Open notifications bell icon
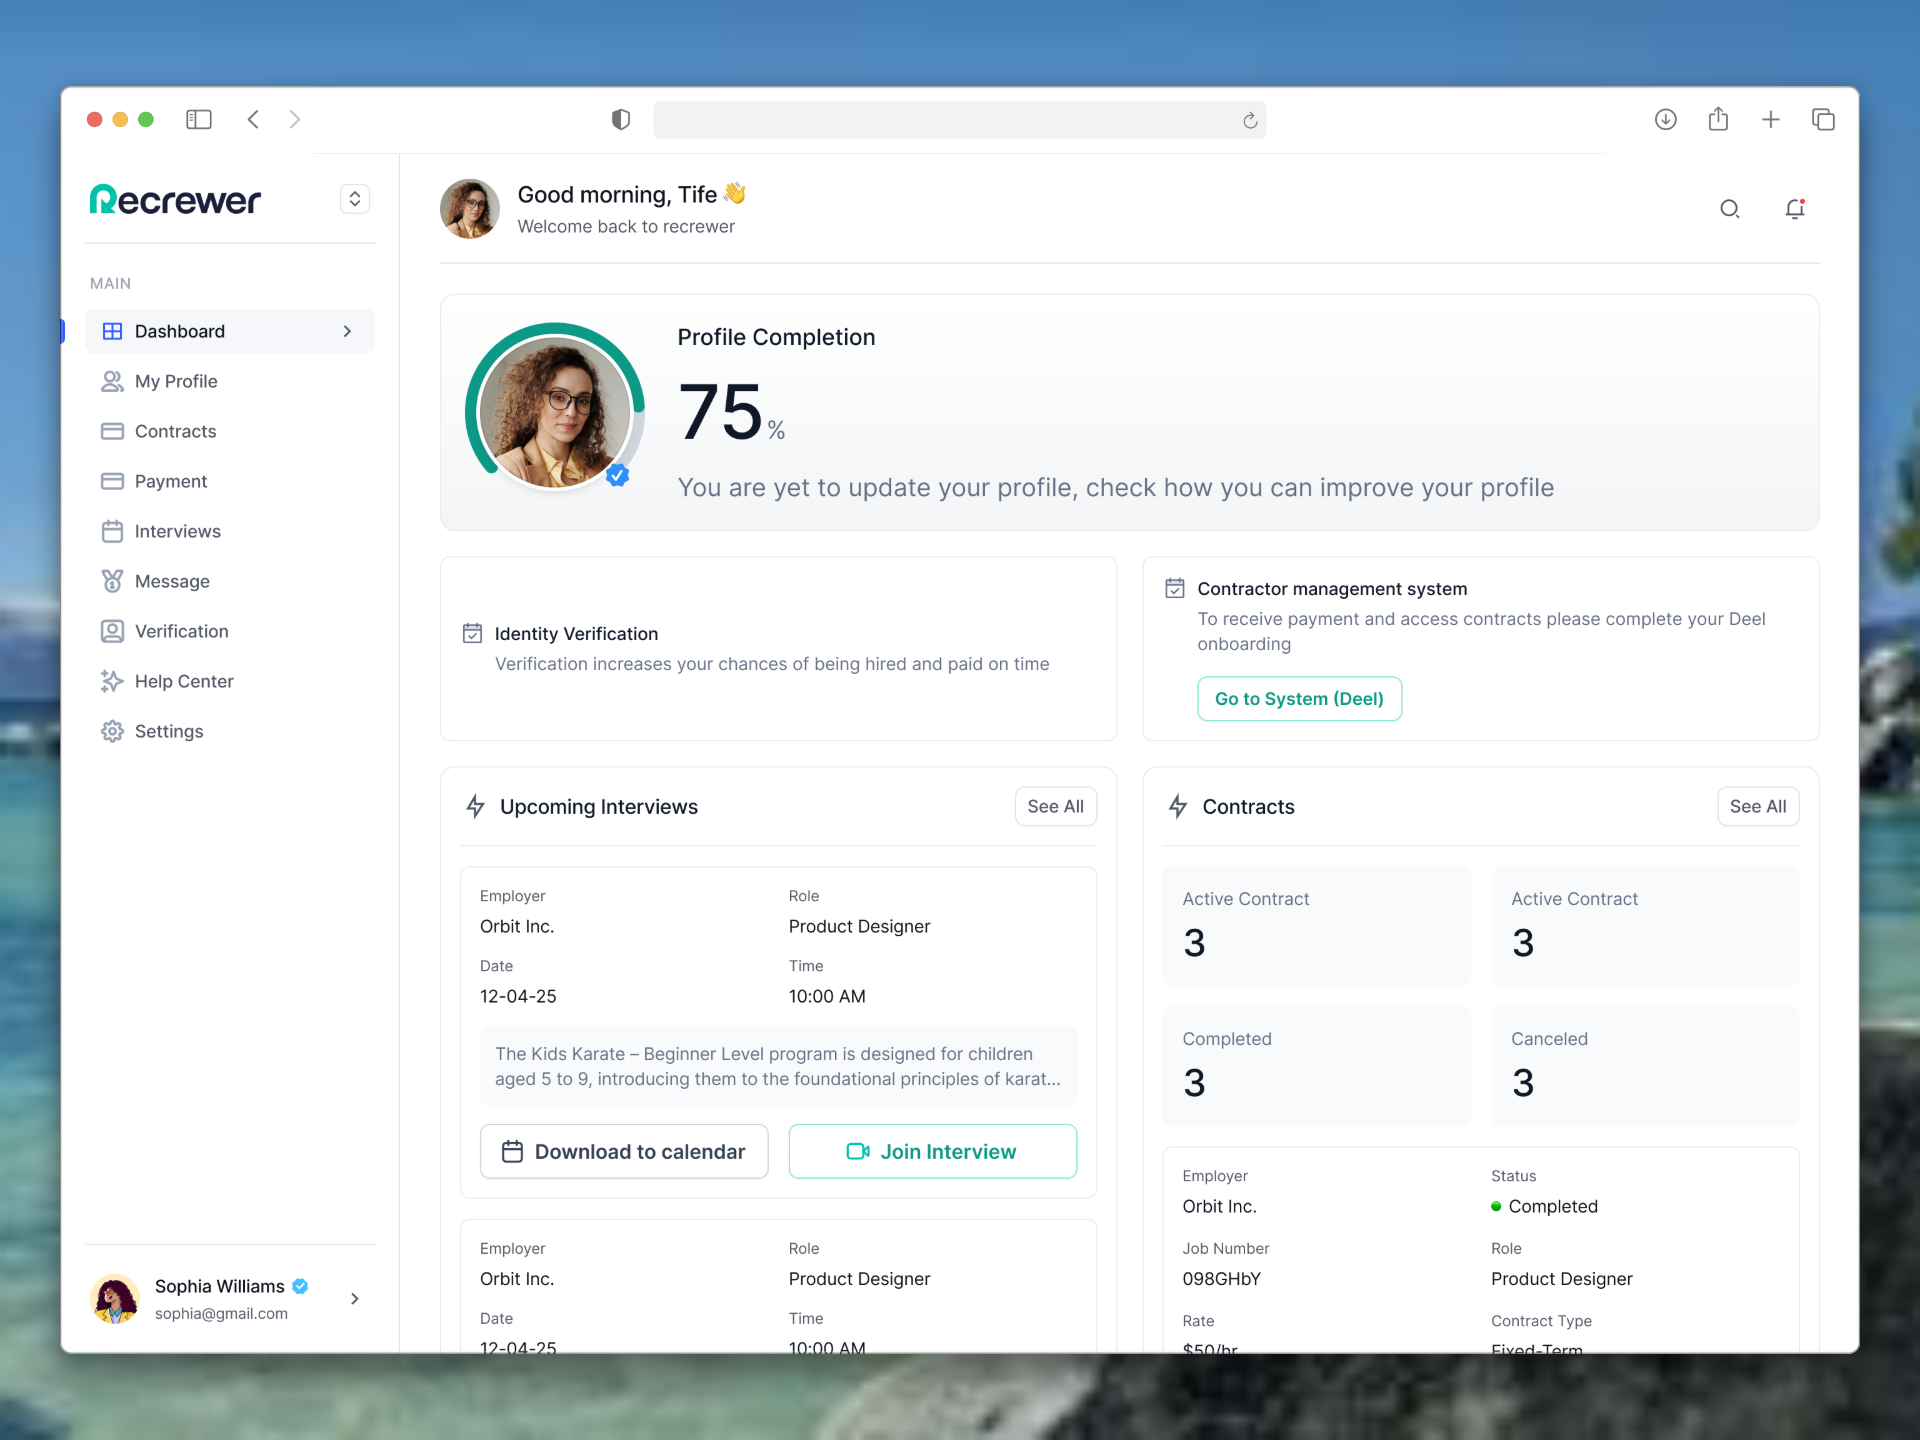The image size is (1920, 1440). [1795, 209]
